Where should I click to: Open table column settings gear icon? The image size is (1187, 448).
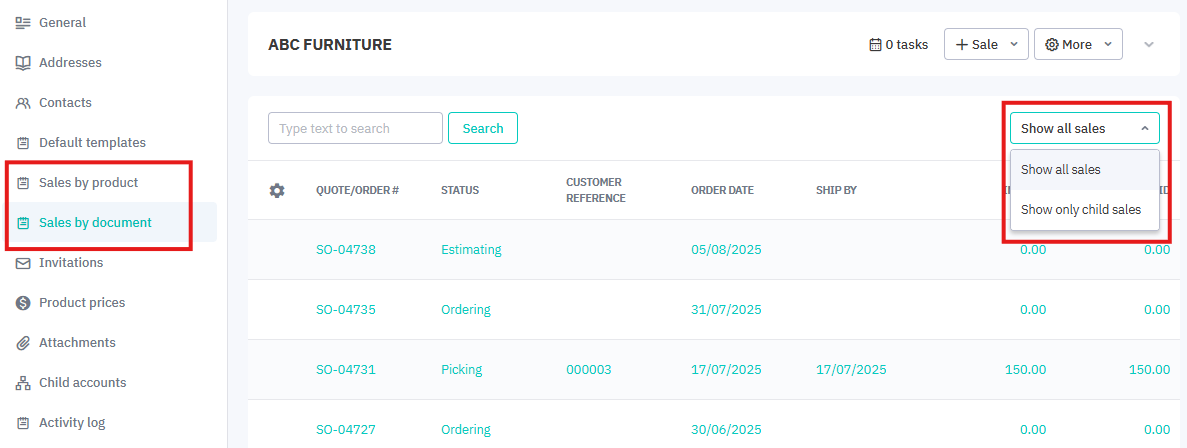click(277, 190)
